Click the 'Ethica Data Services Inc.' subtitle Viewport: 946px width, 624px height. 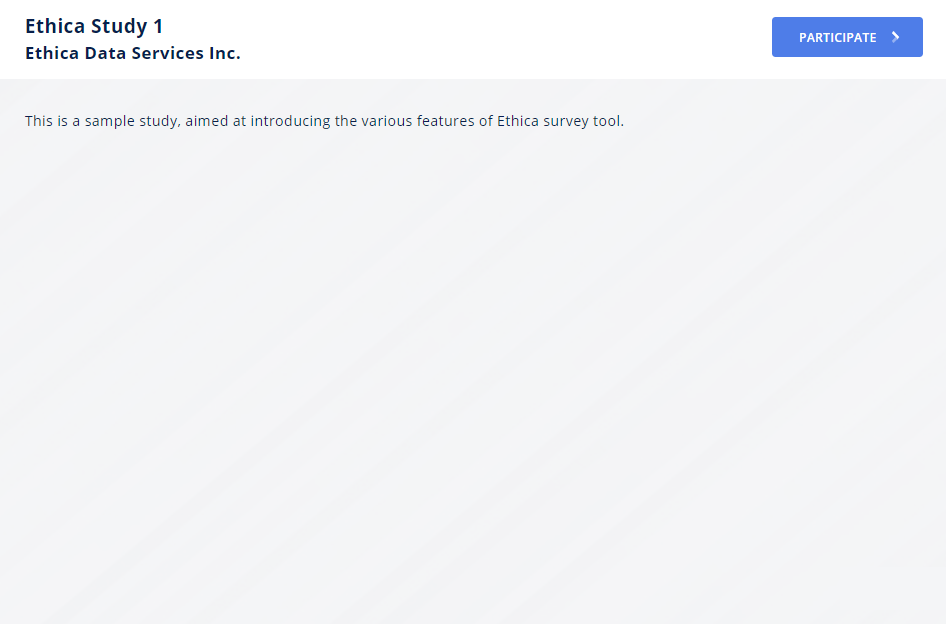(133, 53)
